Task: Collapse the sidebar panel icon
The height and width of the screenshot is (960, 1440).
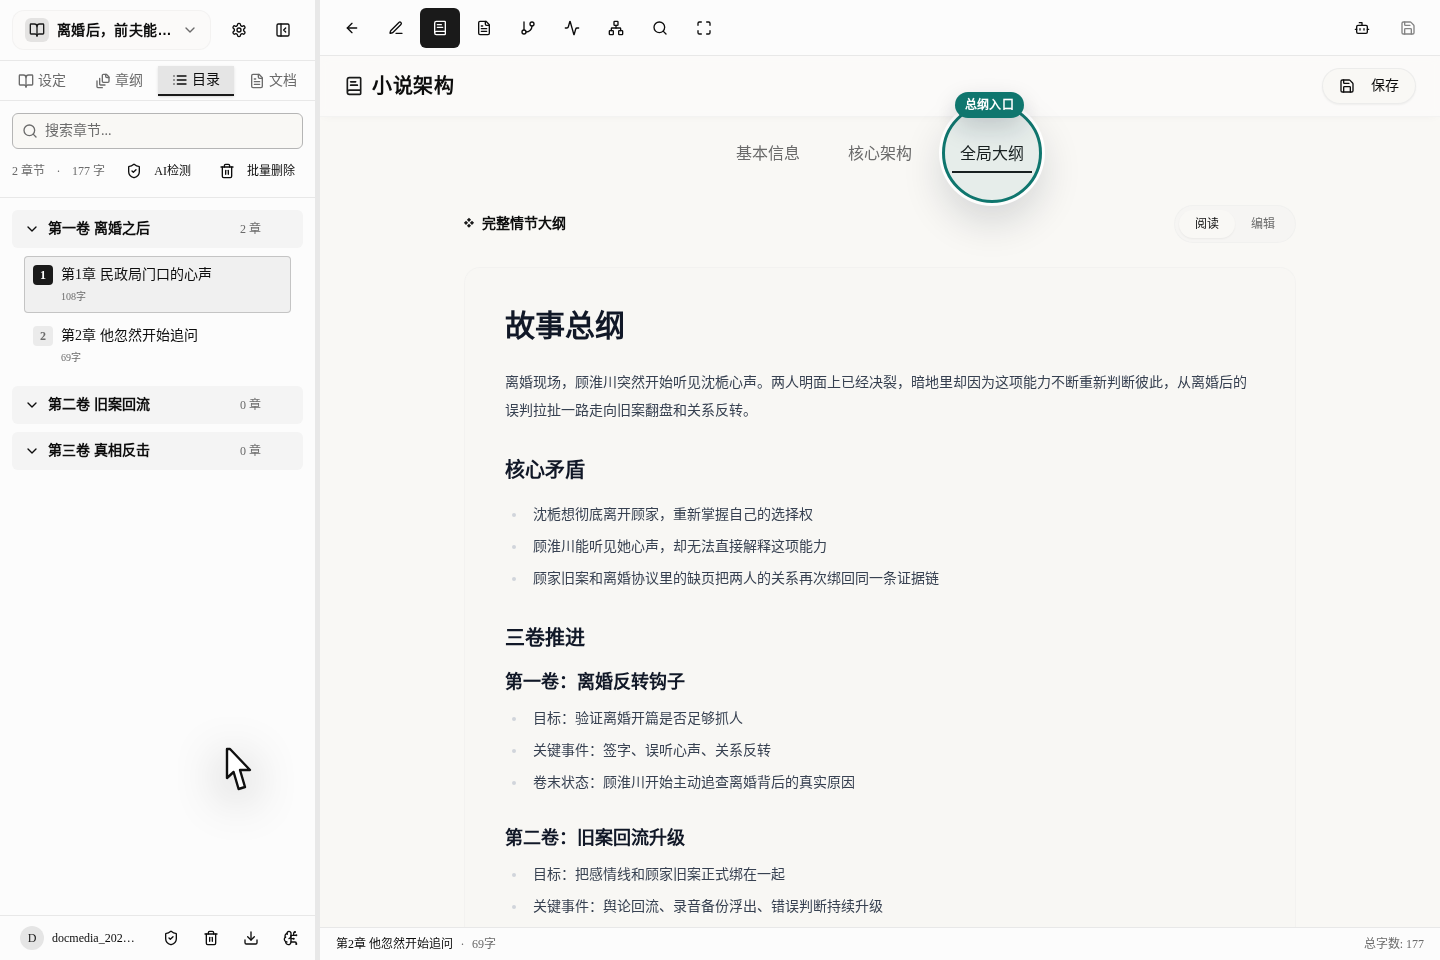Action: point(283,30)
